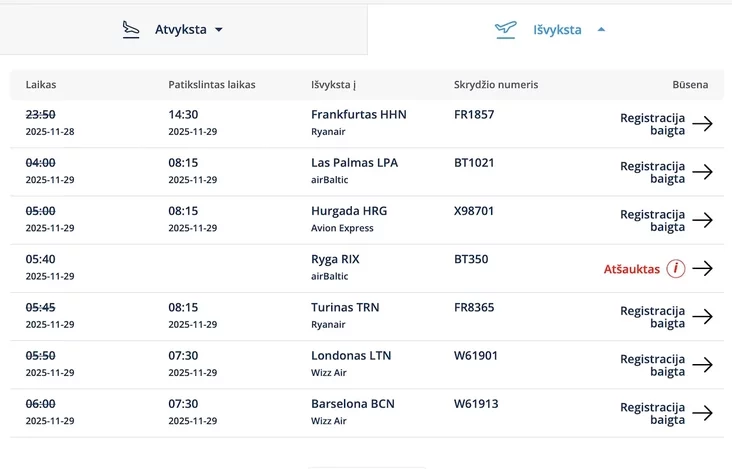Click the landing plane Atvyksta icon
The width and height of the screenshot is (732, 469).
(x=131, y=29)
